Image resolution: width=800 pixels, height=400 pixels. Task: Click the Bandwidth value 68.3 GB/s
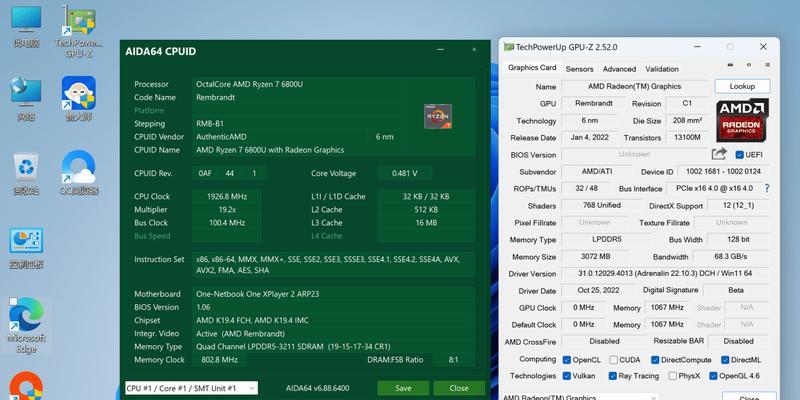731,257
